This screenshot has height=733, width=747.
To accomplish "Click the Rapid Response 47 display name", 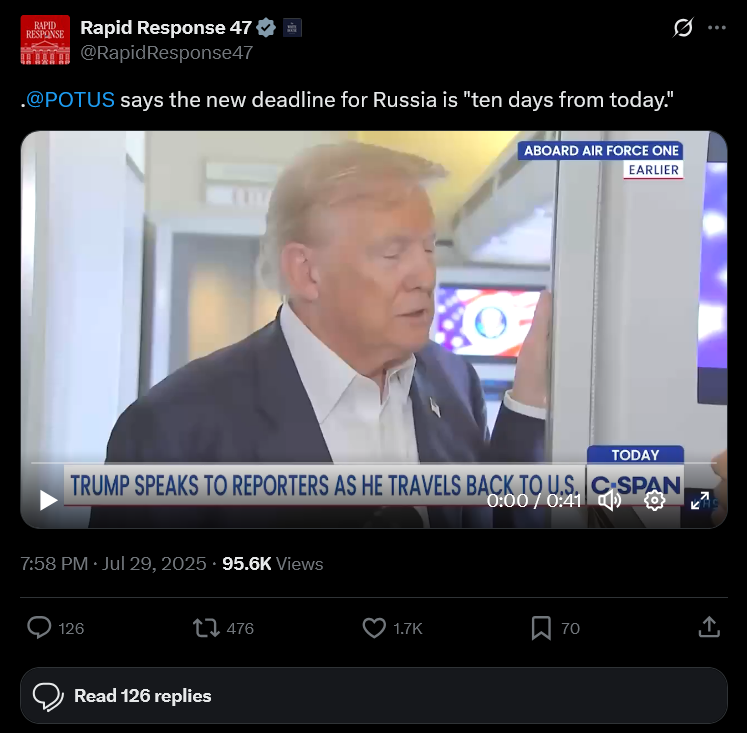I will pyautogui.click(x=166, y=28).
